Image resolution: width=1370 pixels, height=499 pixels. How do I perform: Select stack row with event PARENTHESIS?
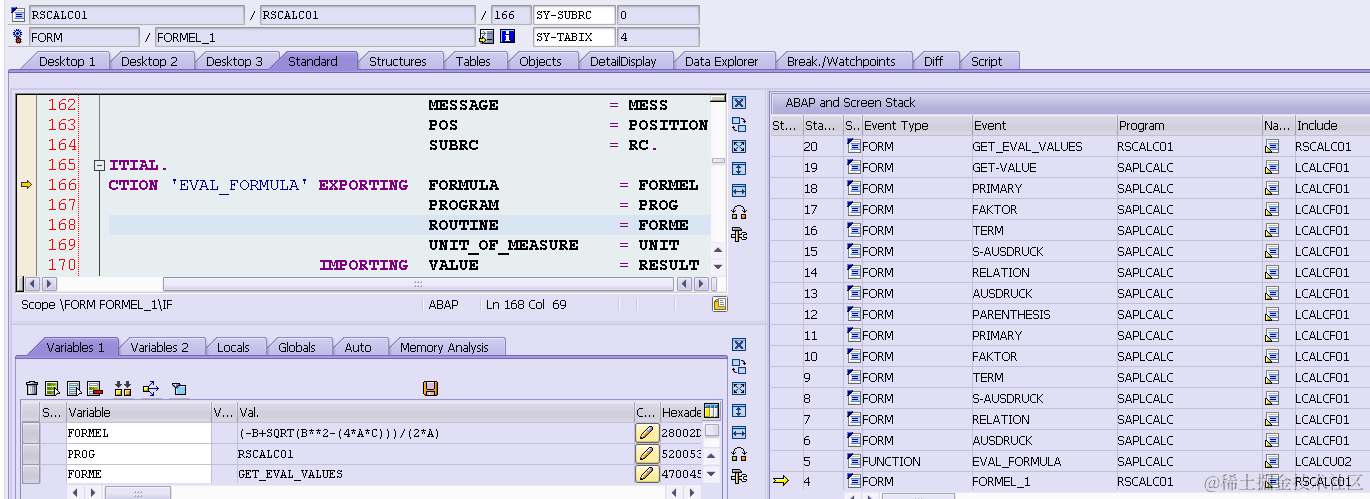[1070, 315]
